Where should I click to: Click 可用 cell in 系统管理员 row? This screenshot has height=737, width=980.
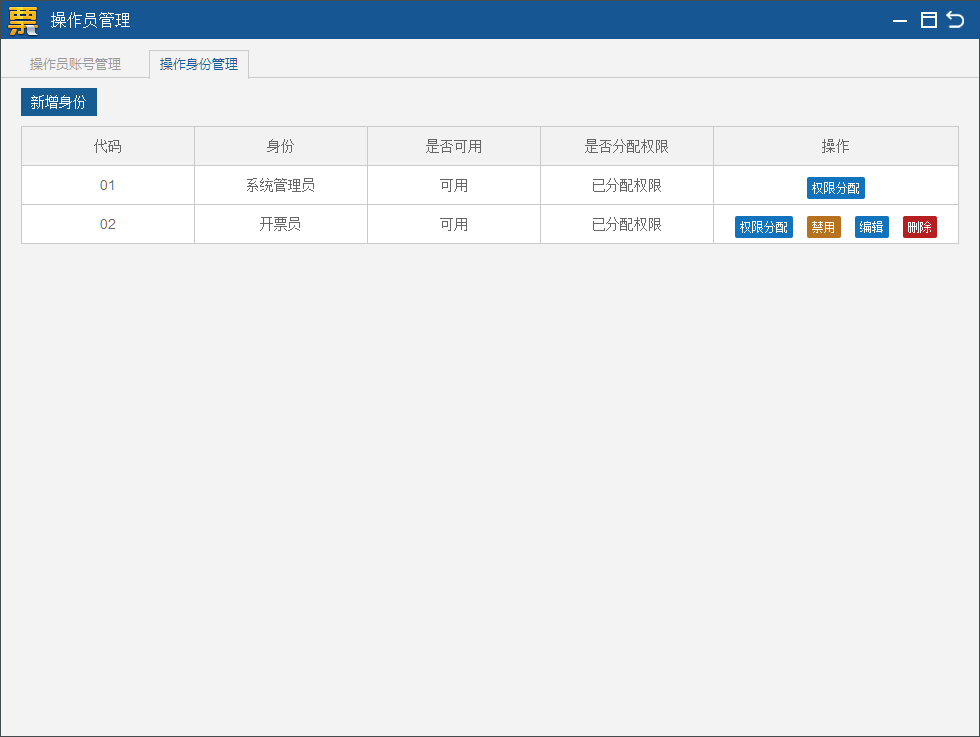coord(454,185)
